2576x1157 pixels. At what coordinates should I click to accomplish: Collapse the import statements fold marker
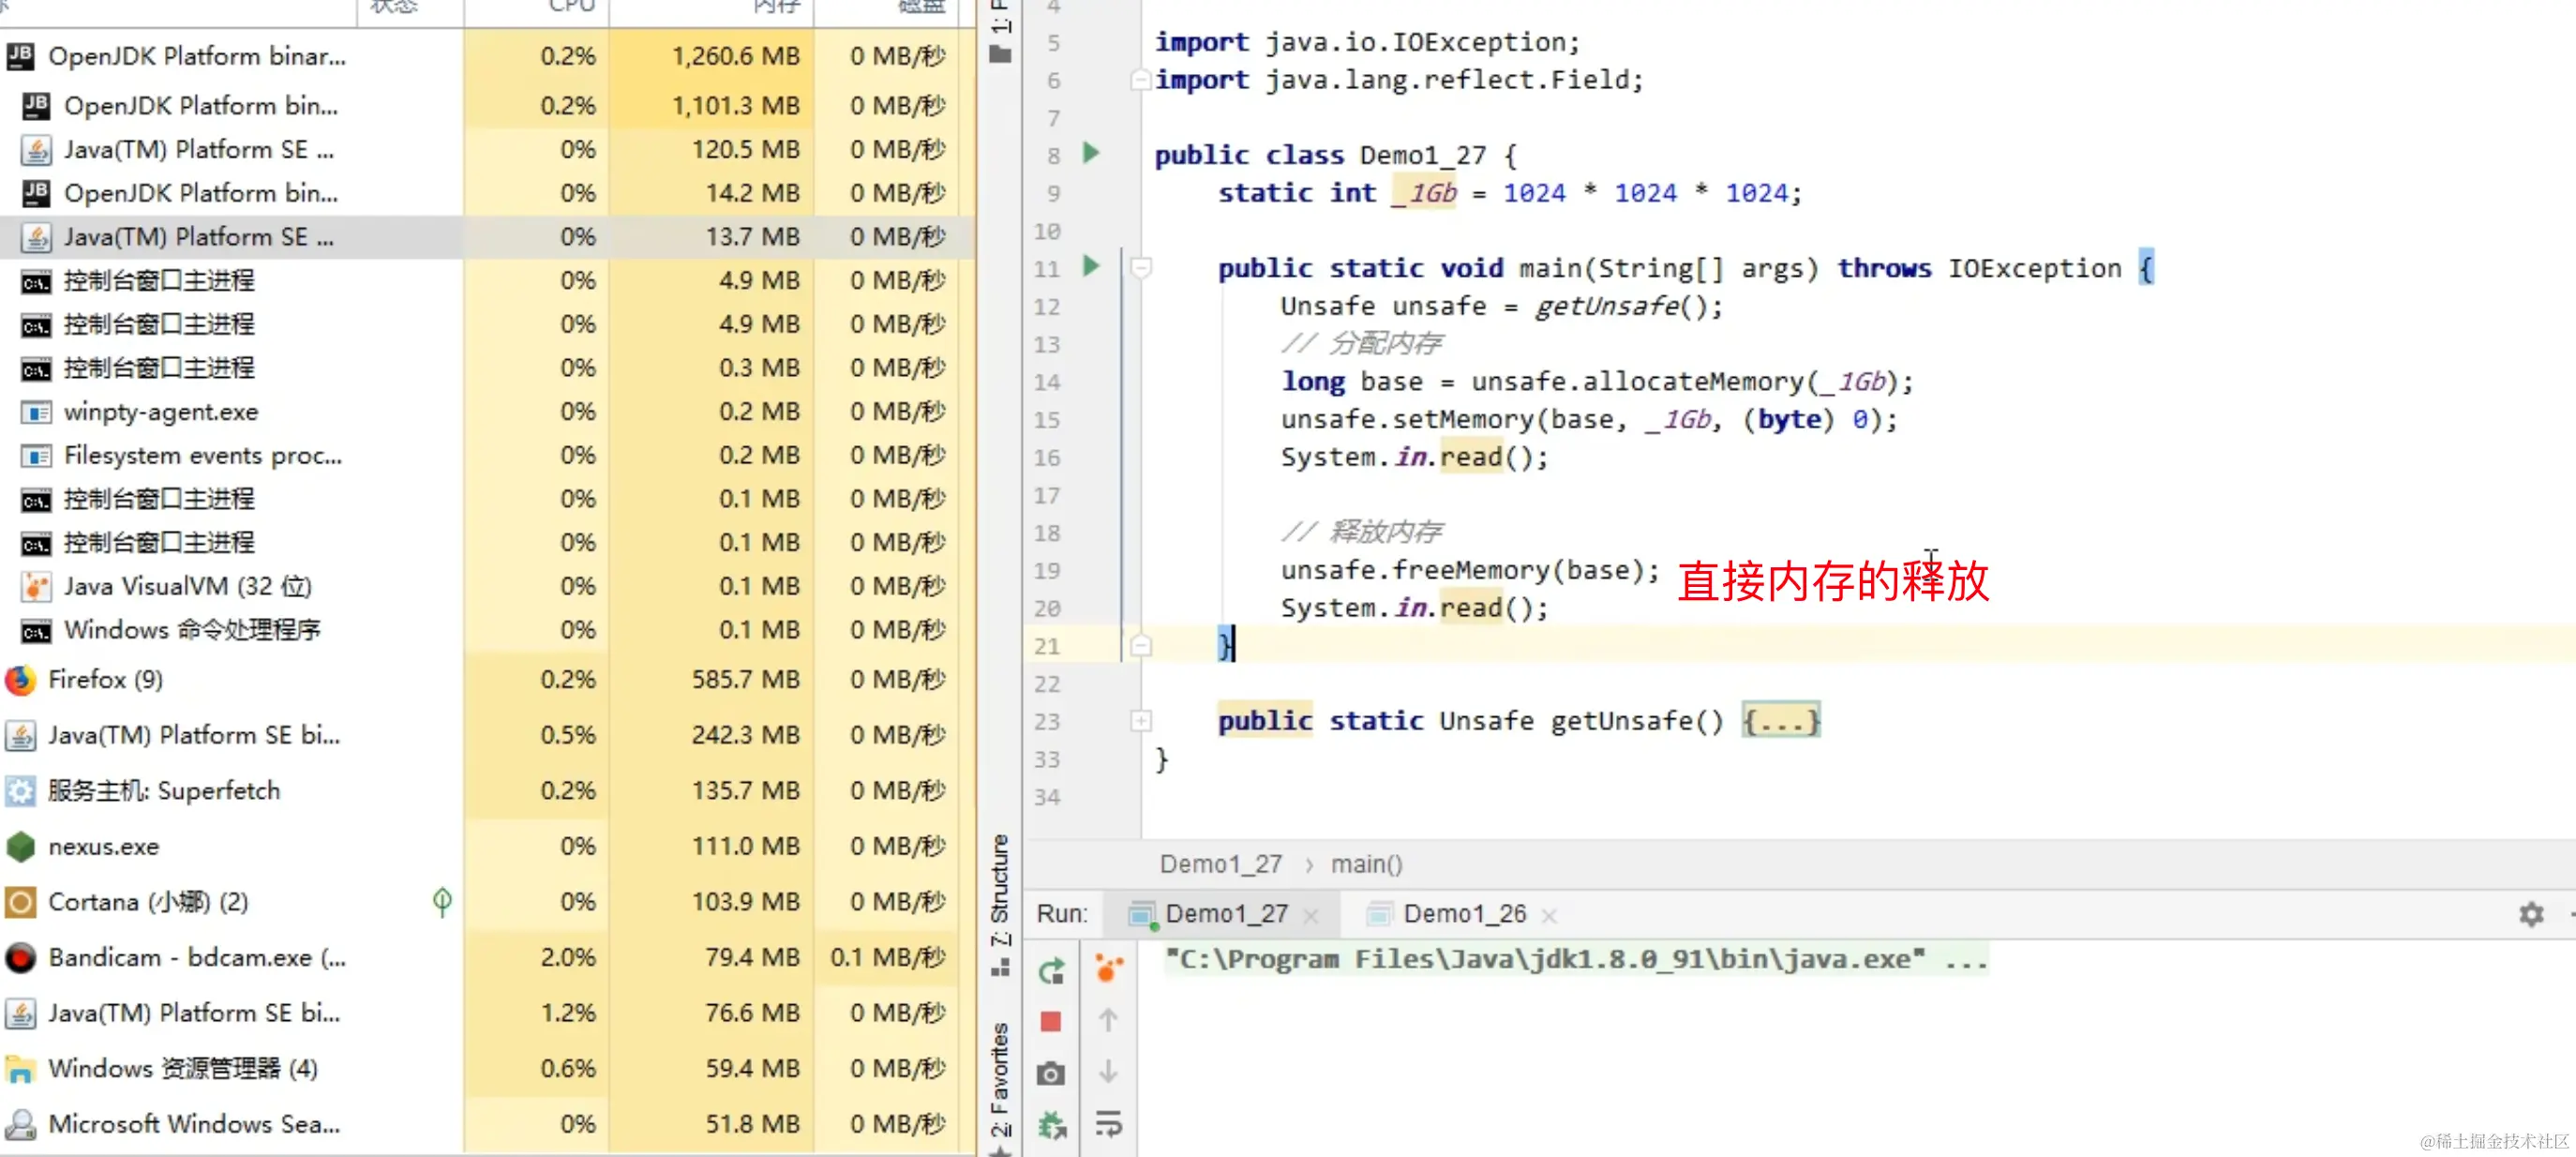(x=1139, y=79)
